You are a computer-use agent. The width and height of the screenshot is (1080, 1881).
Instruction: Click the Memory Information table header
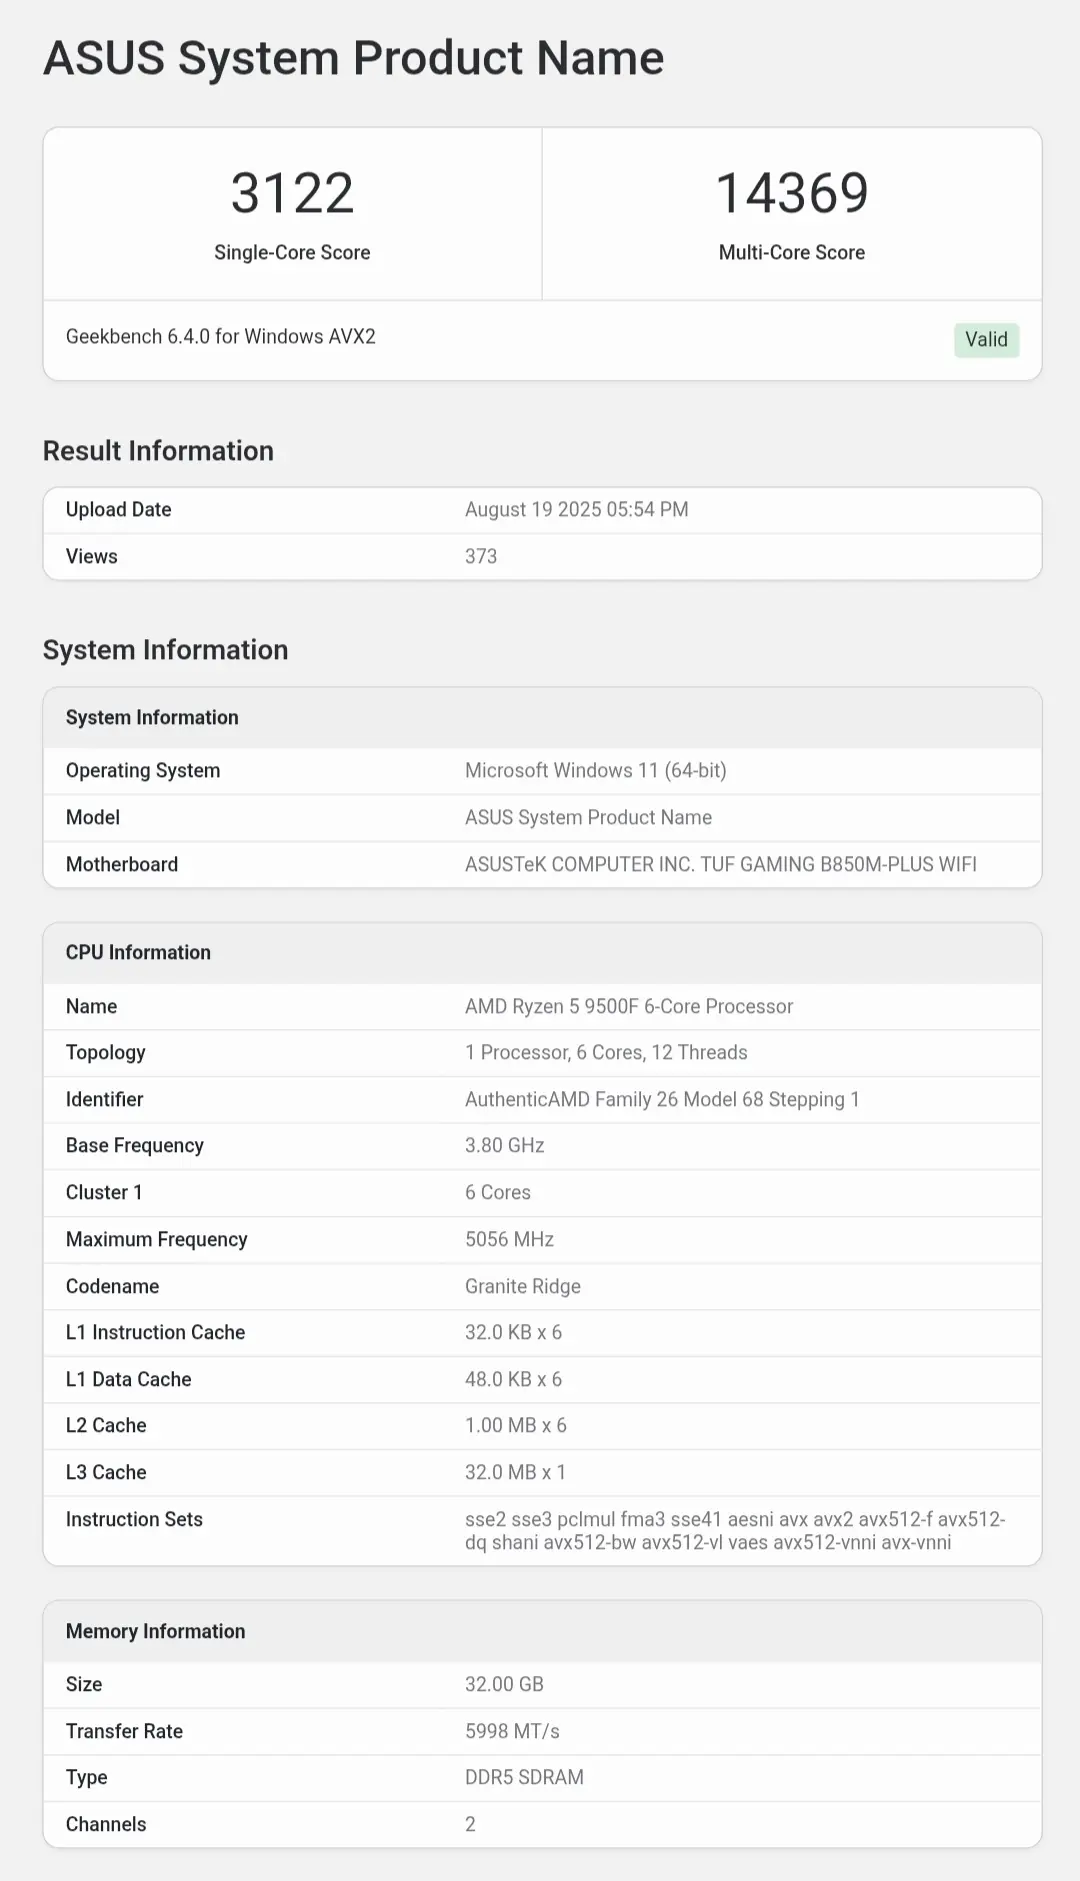542,1631
